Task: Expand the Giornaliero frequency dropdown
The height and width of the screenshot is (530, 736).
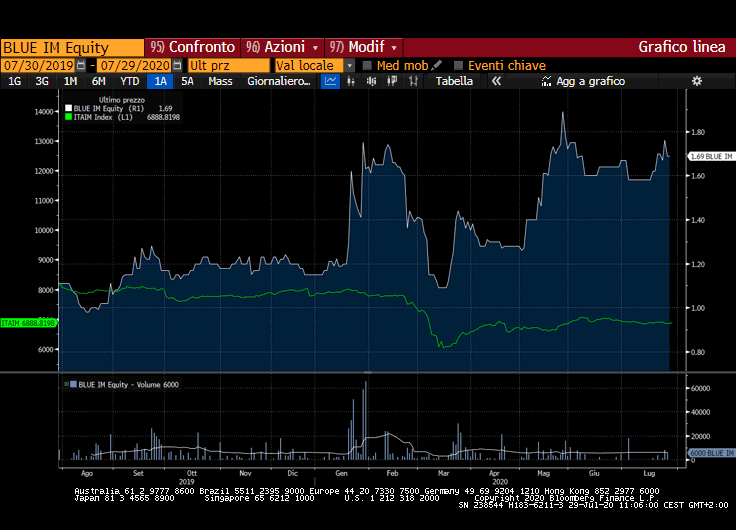Action: (x=279, y=81)
